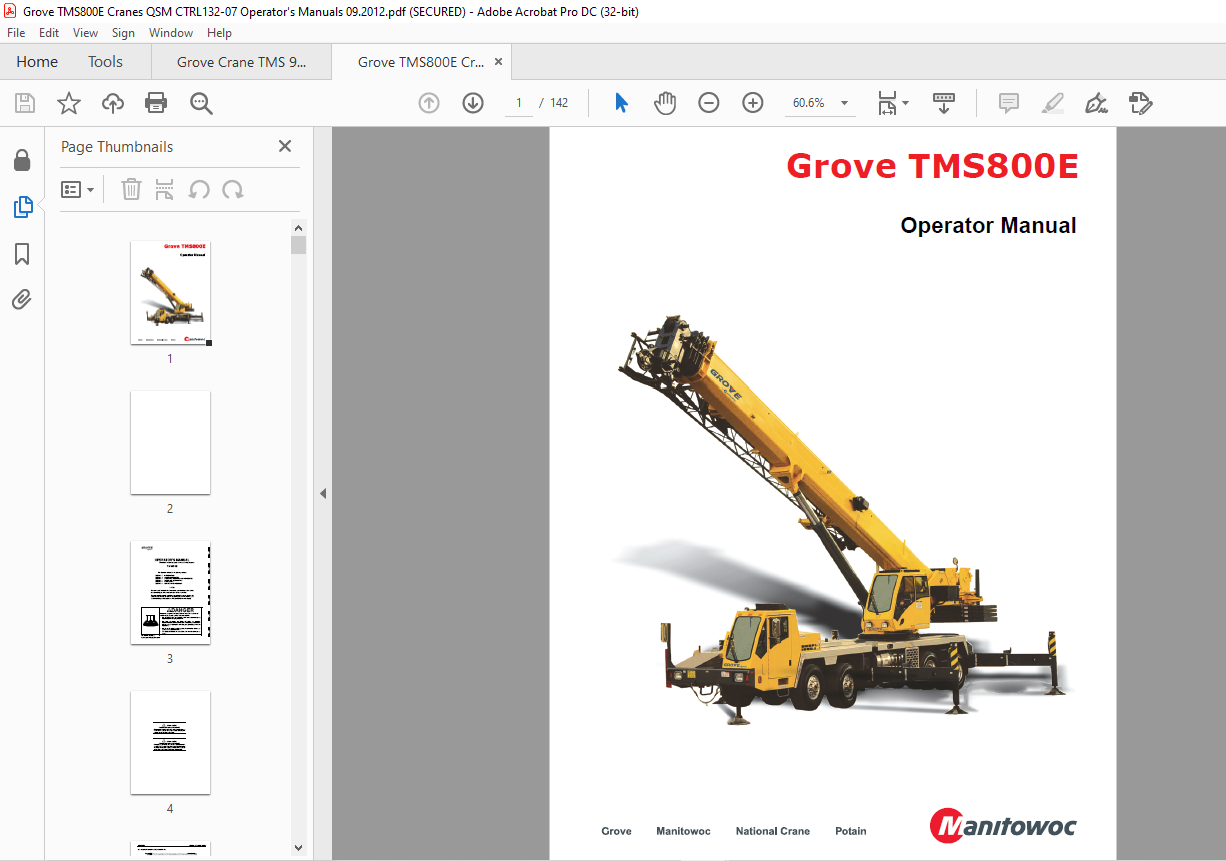
Task: Bookmark file with the star icon
Action: [x=69, y=103]
